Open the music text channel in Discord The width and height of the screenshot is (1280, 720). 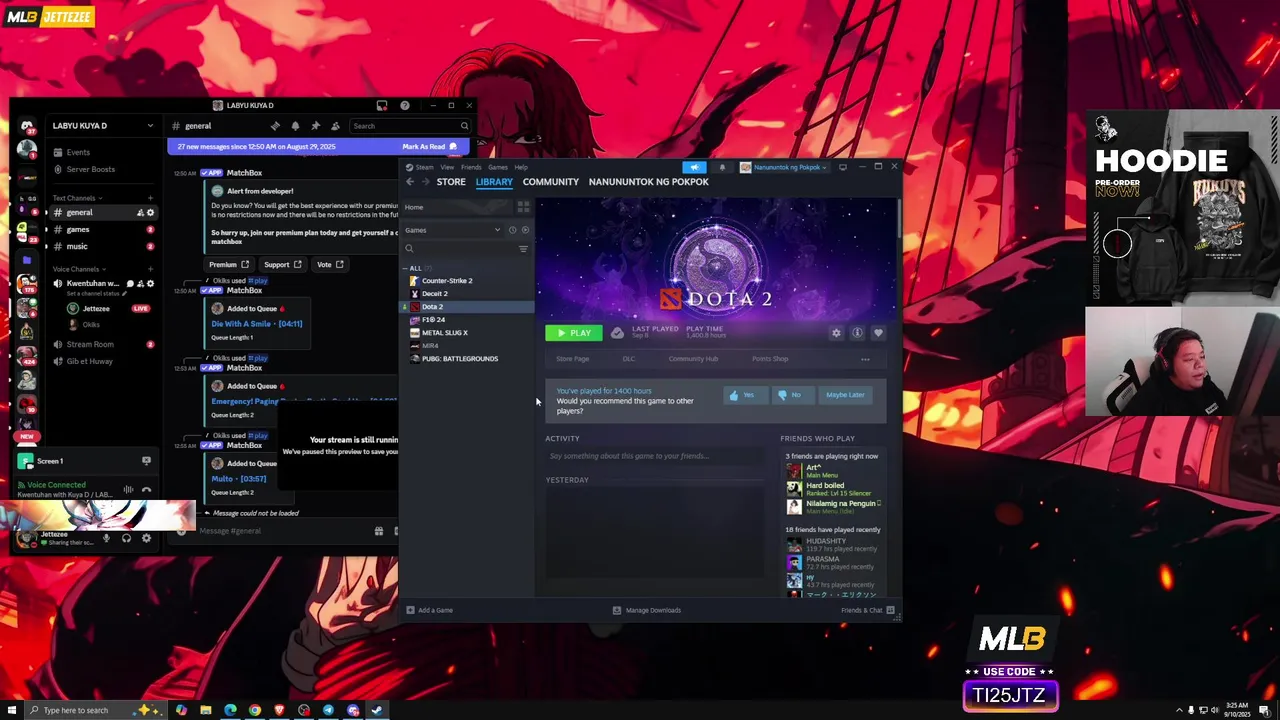(x=103, y=246)
